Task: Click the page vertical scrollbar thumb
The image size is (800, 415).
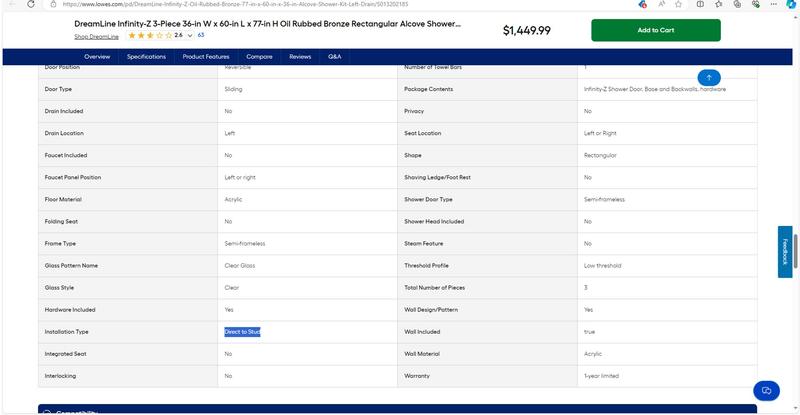Action: click(795, 250)
